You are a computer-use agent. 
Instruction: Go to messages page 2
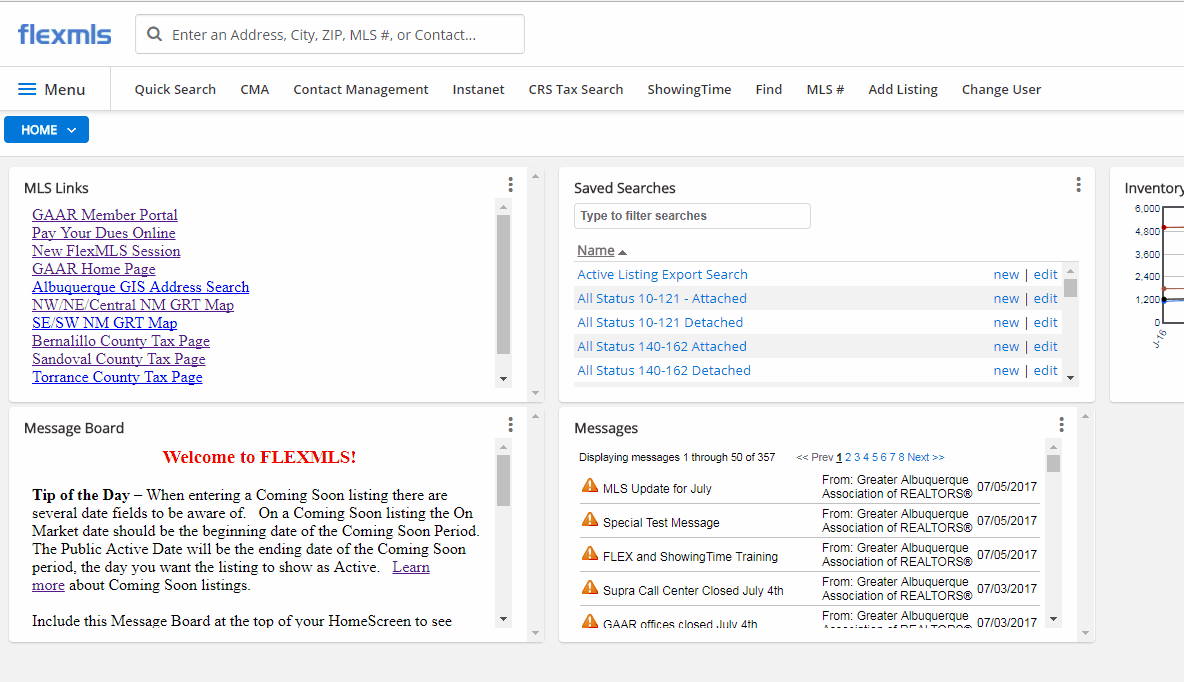848,458
